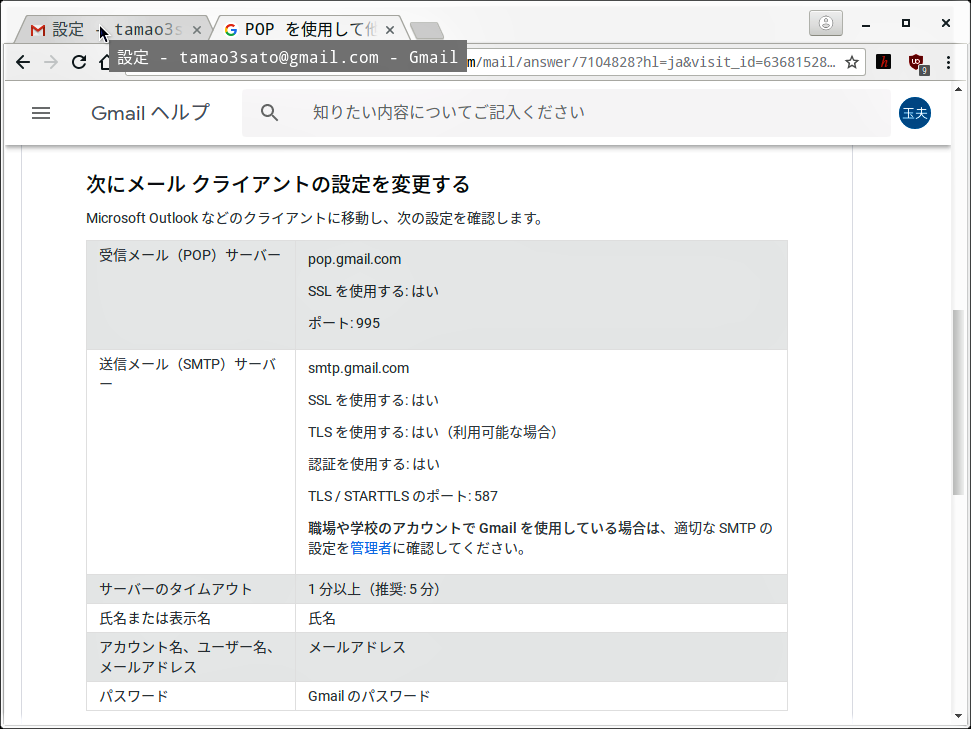Click the search magnifier icon
This screenshot has width=971, height=729.
(x=269, y=113)
